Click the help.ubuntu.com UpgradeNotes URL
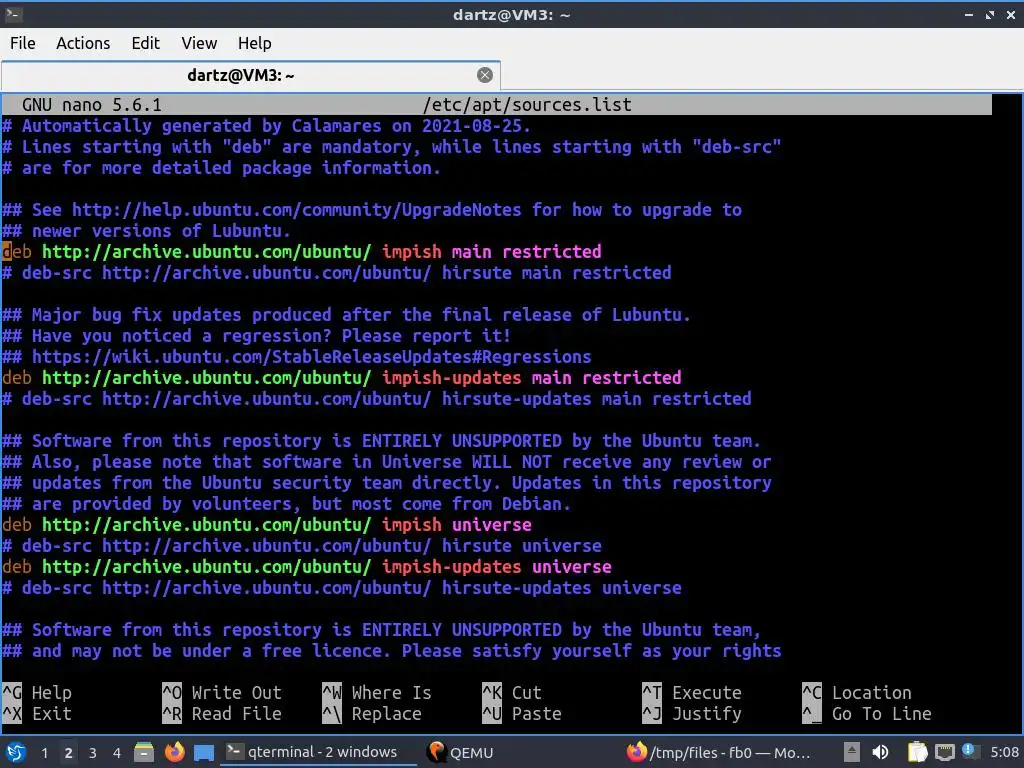This screenshot has width=1024, height=768. tap(296, 210)
